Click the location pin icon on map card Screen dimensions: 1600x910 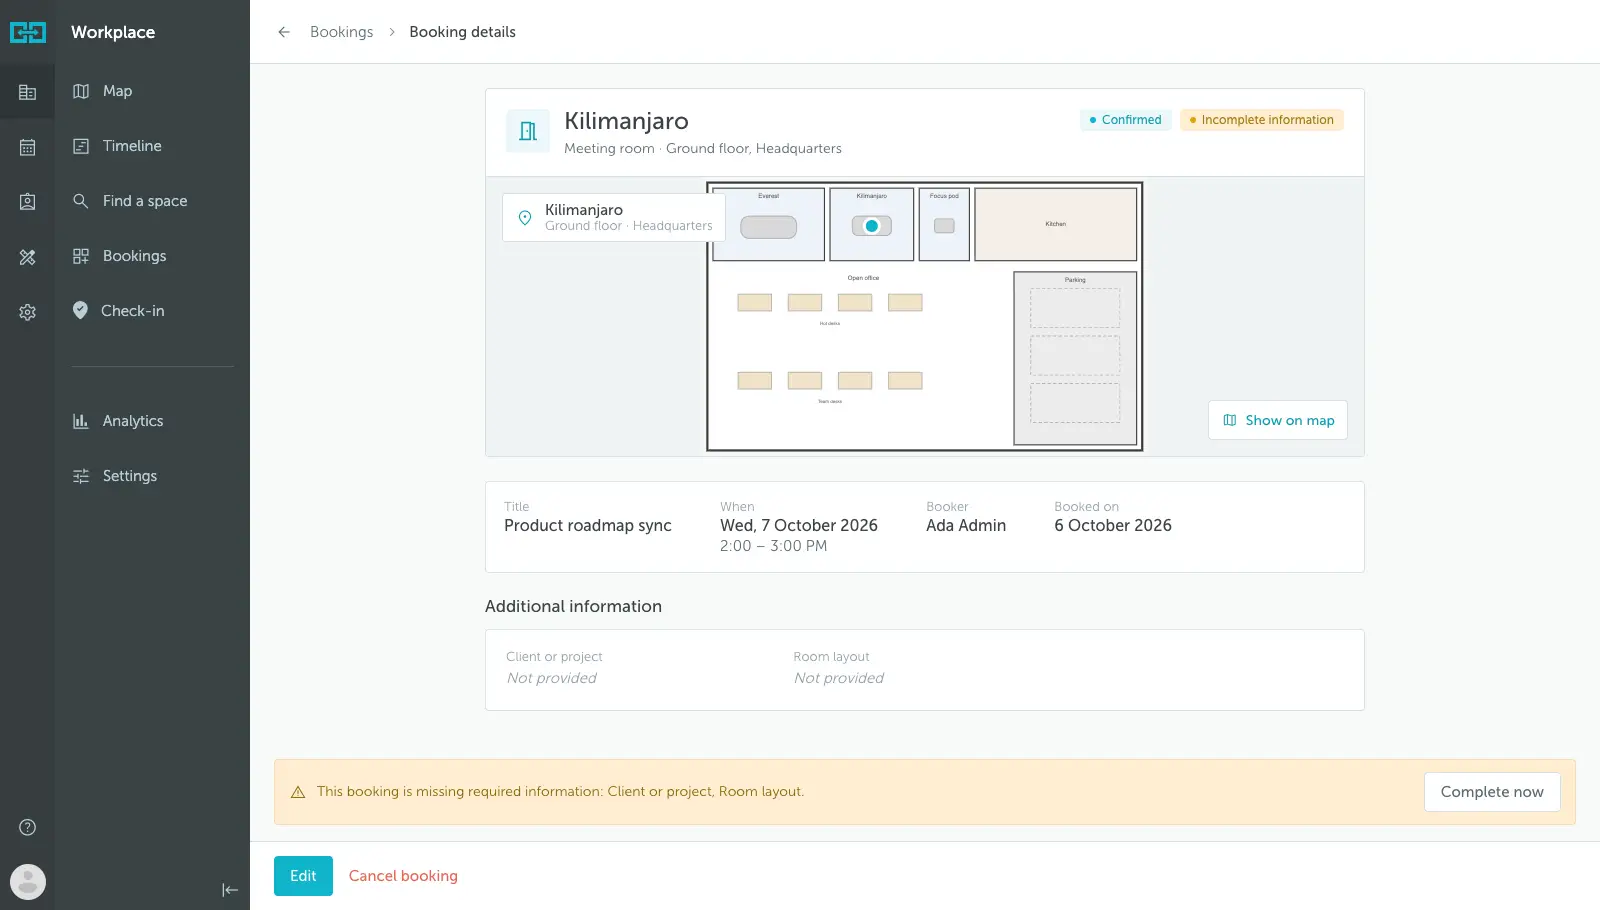[525, 217]
